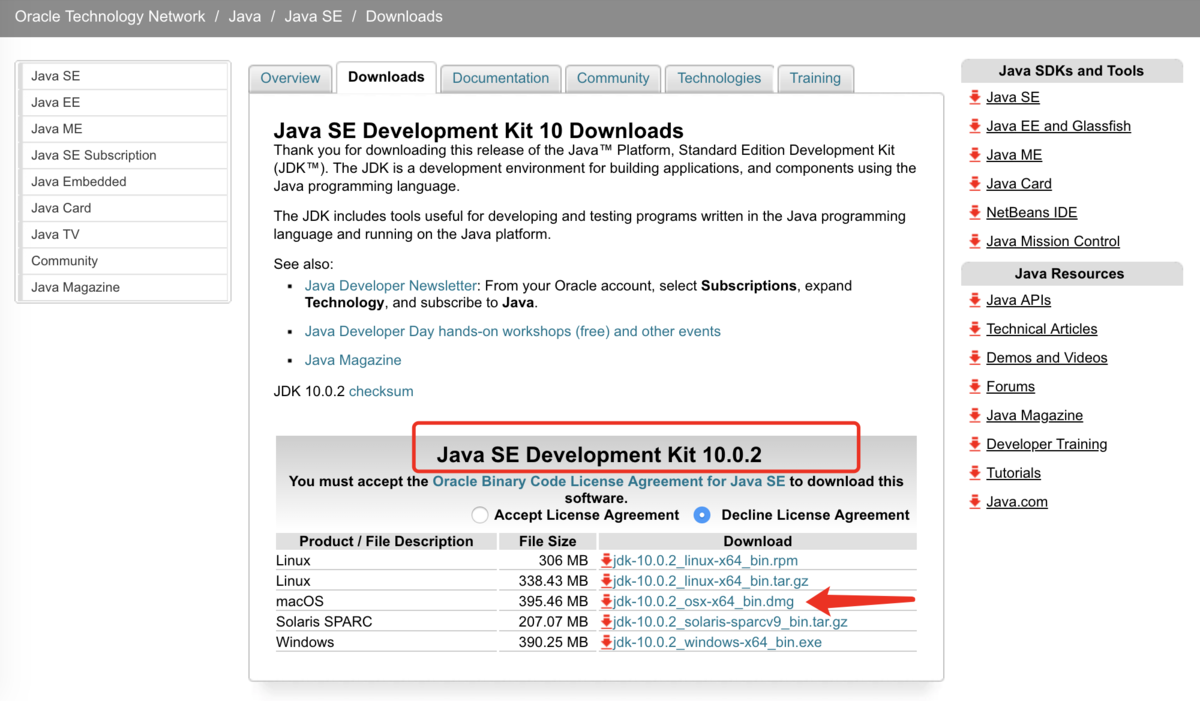Click the 395.46 MB file size cell
This screenshot has height=701, width=1200.
click(547, 601)
